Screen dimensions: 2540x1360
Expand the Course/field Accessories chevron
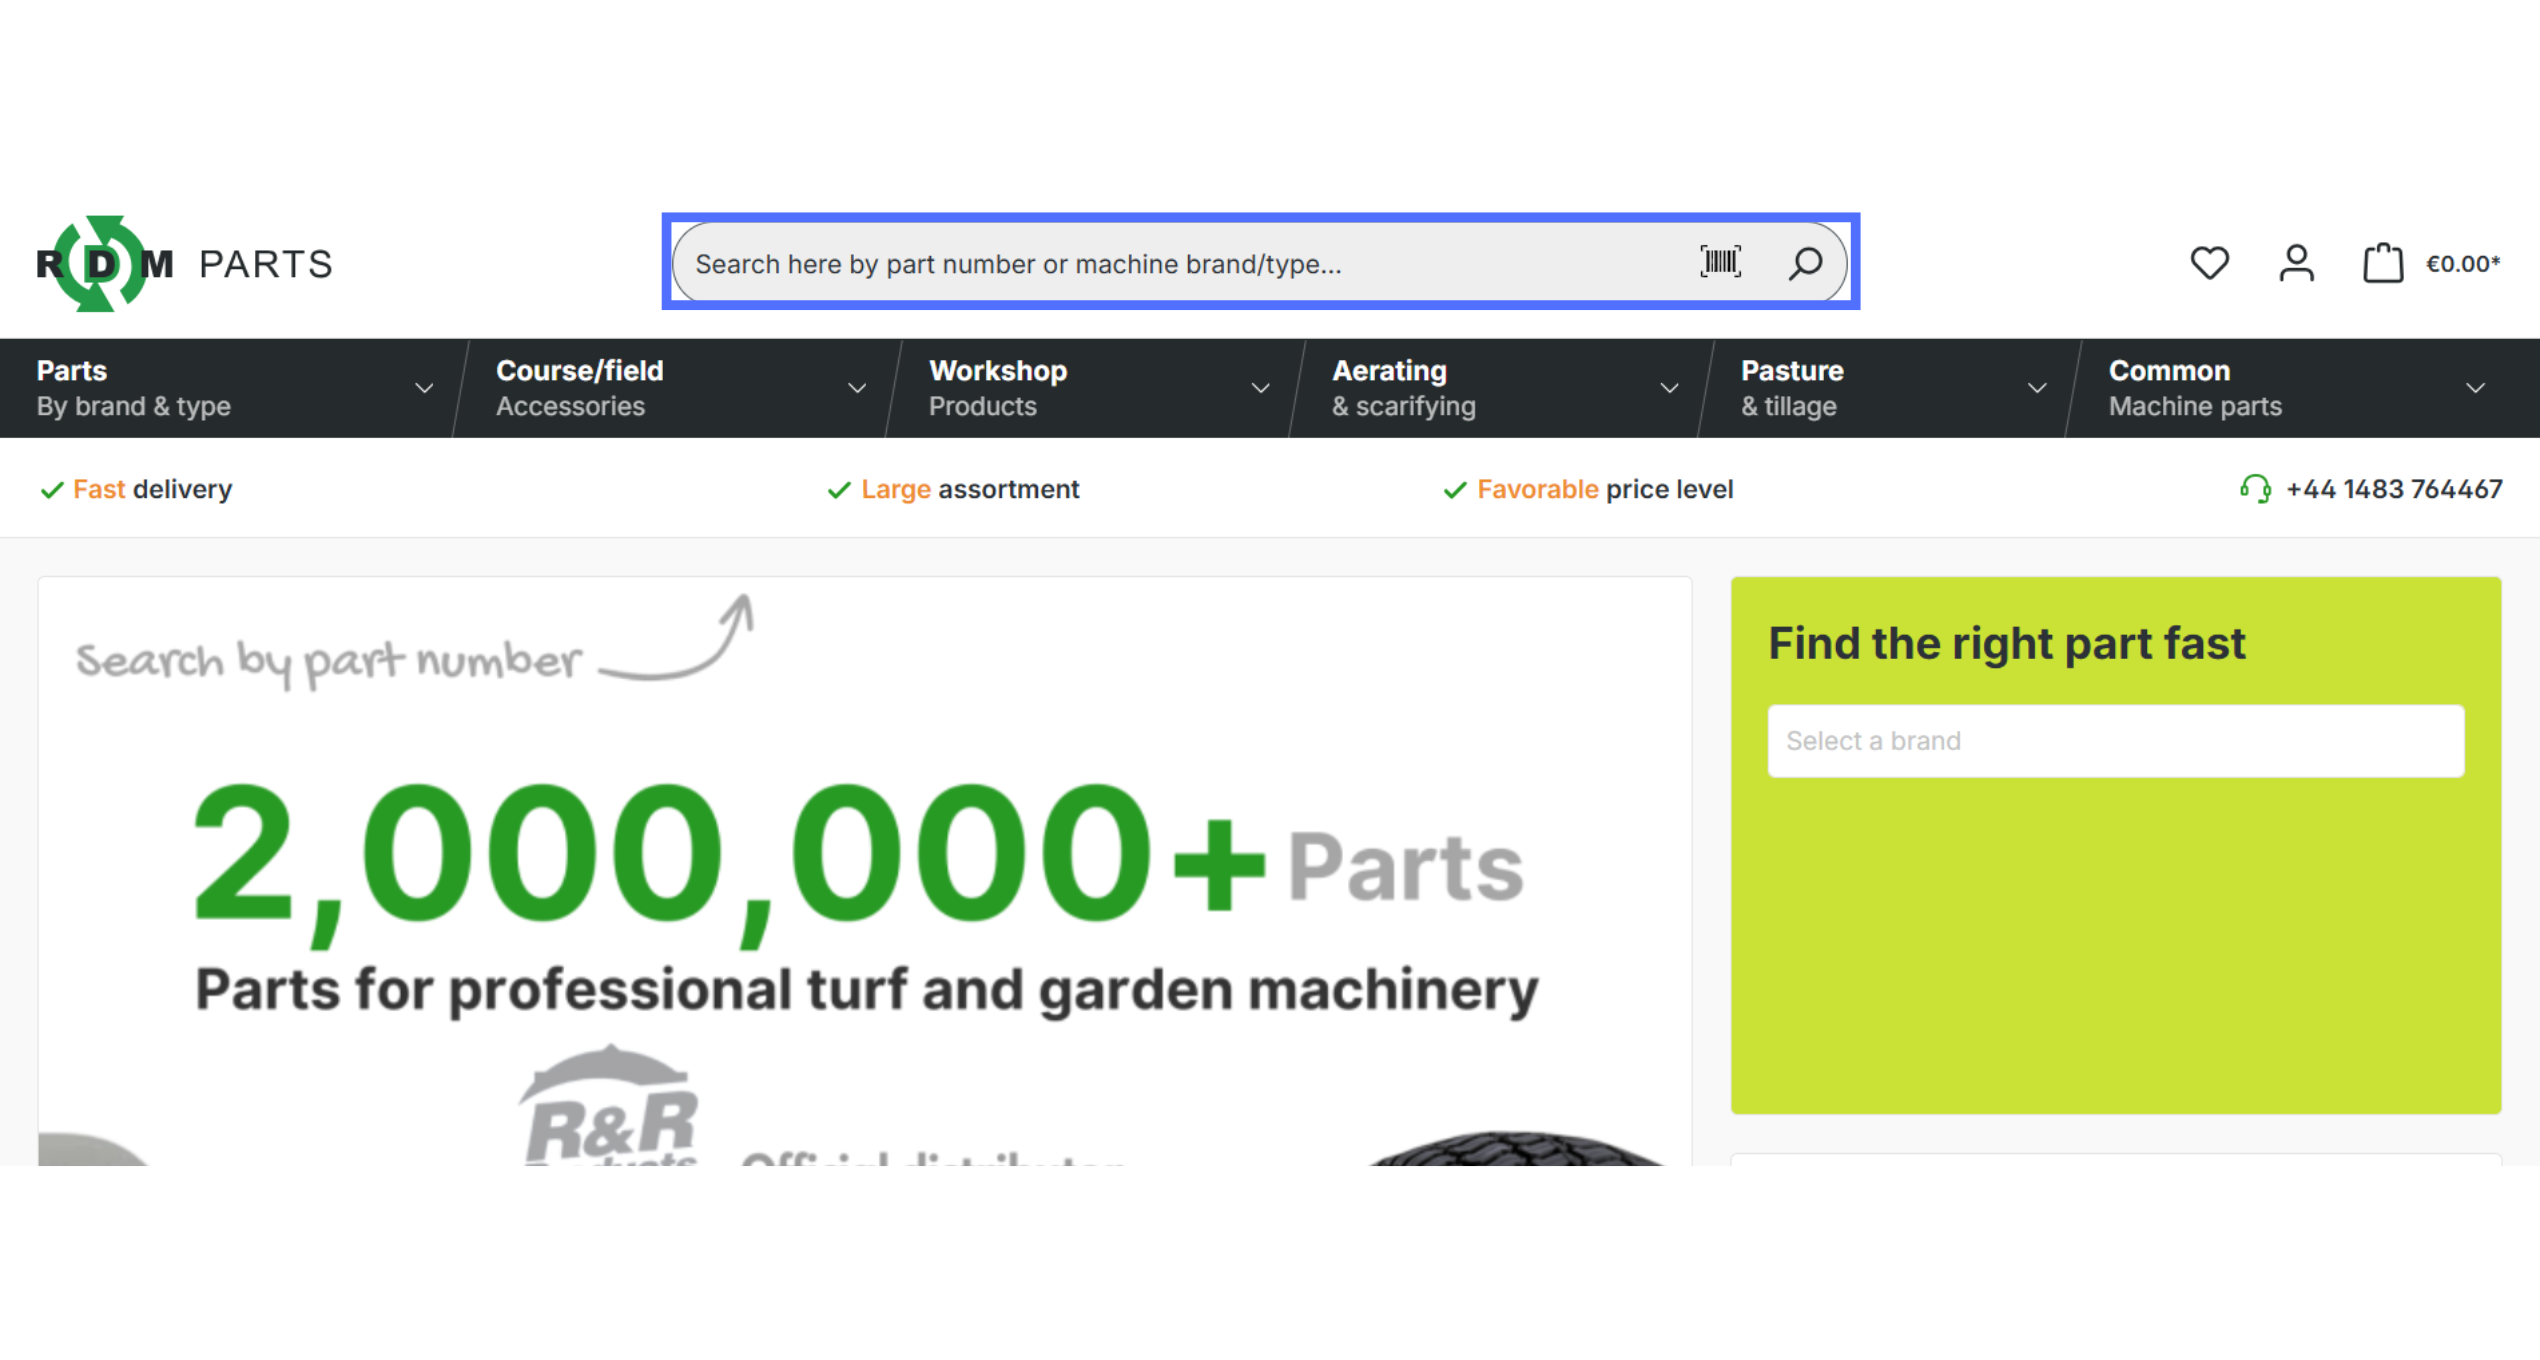[857, 388]
